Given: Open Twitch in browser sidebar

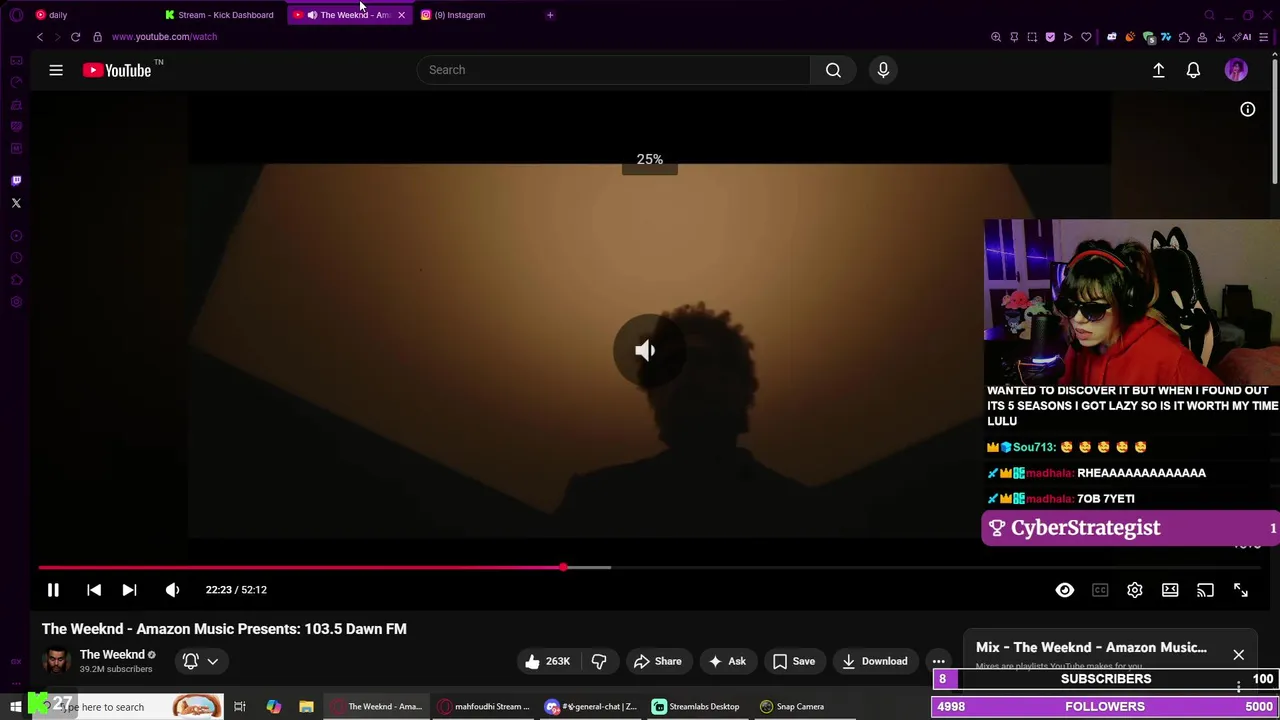Looking at the screenshot, I should pos(16,181).
